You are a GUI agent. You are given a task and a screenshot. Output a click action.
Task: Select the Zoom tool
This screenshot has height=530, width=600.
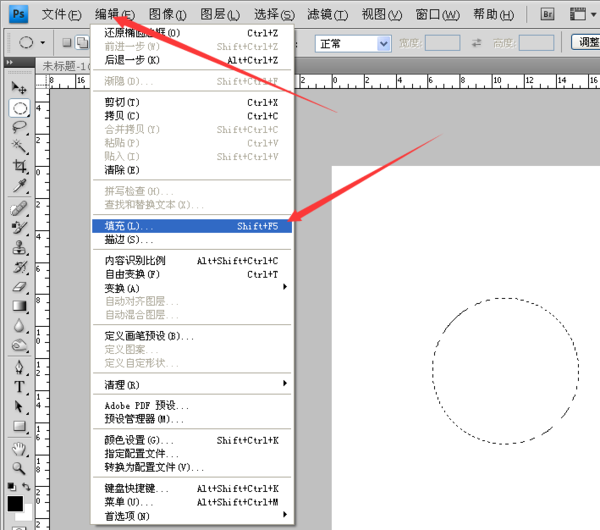tap(19, 468)
